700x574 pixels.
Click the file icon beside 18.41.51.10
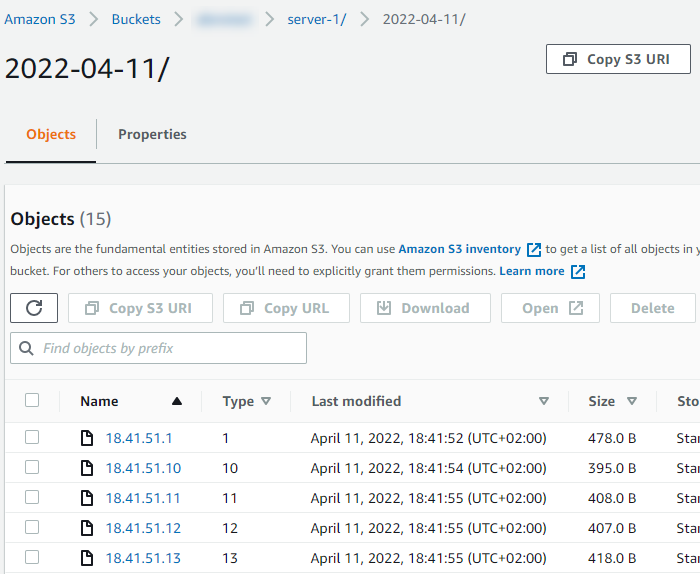[87, 468]
